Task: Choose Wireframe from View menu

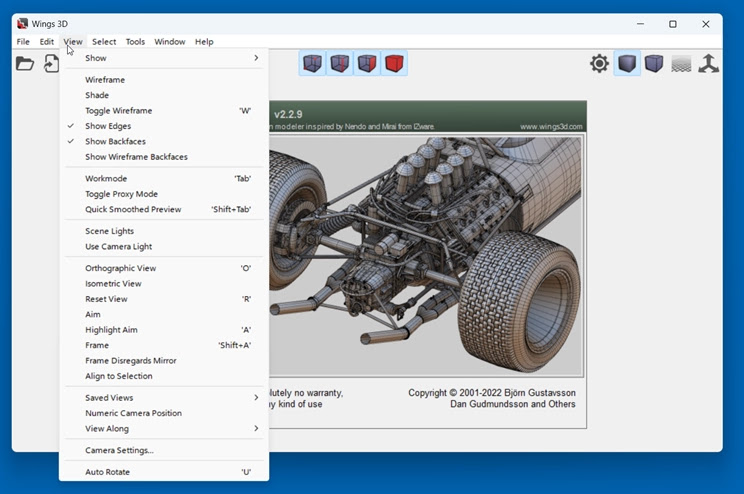Action: 164,80
